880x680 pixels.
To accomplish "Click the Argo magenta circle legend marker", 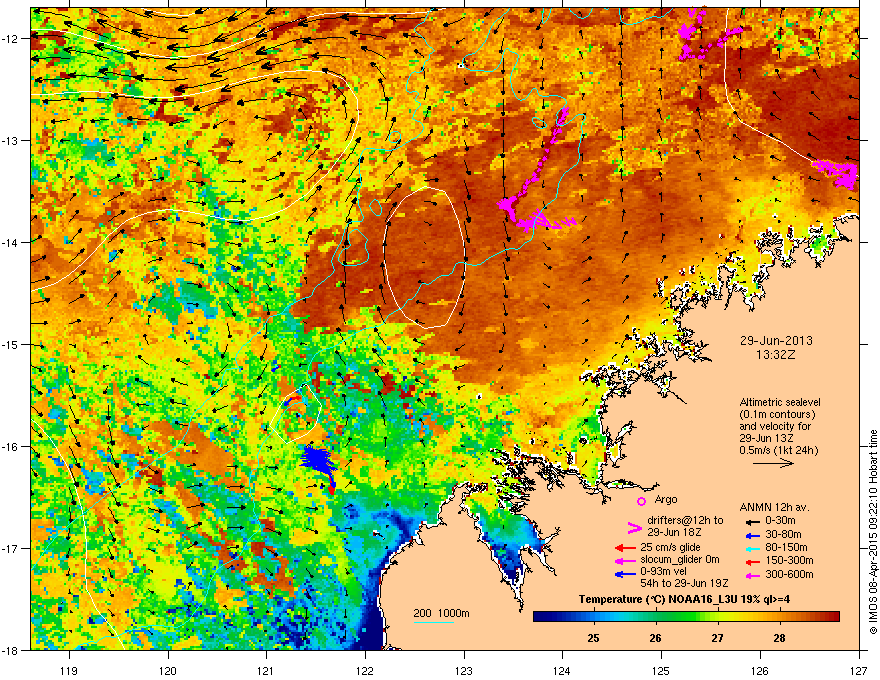I will click(x=641, y=501).
